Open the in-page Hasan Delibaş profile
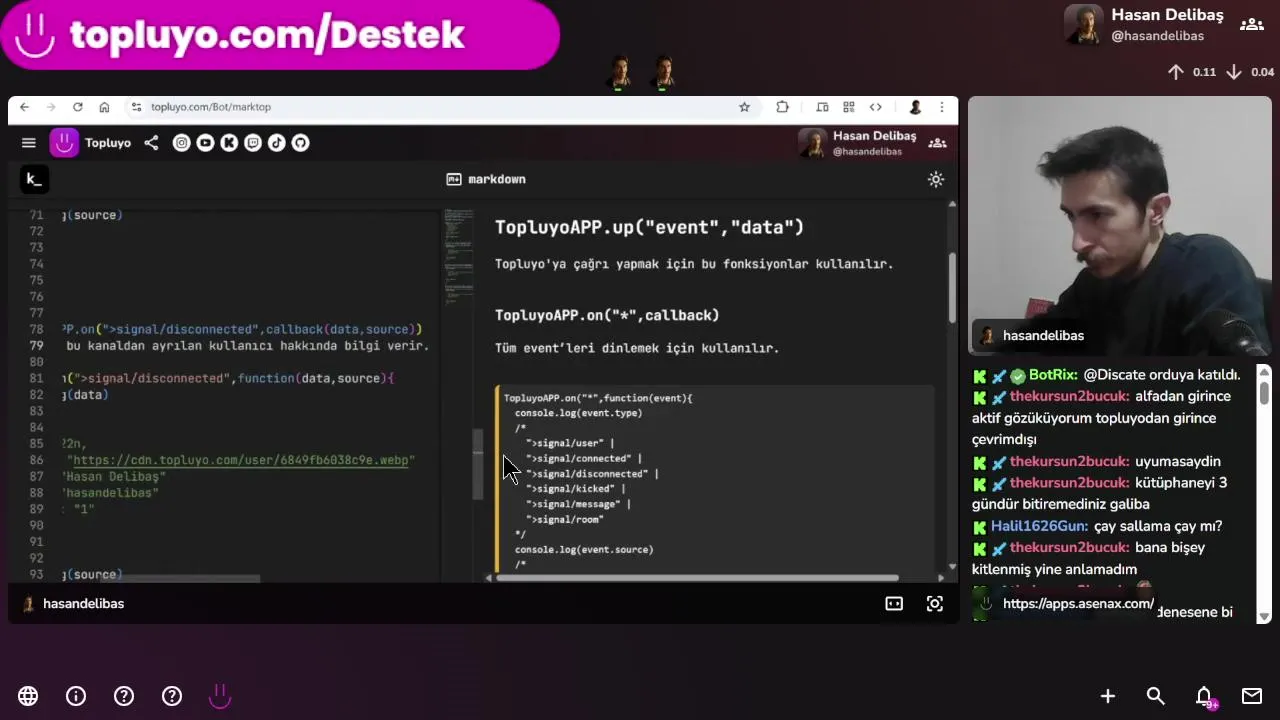 point(858,143)
